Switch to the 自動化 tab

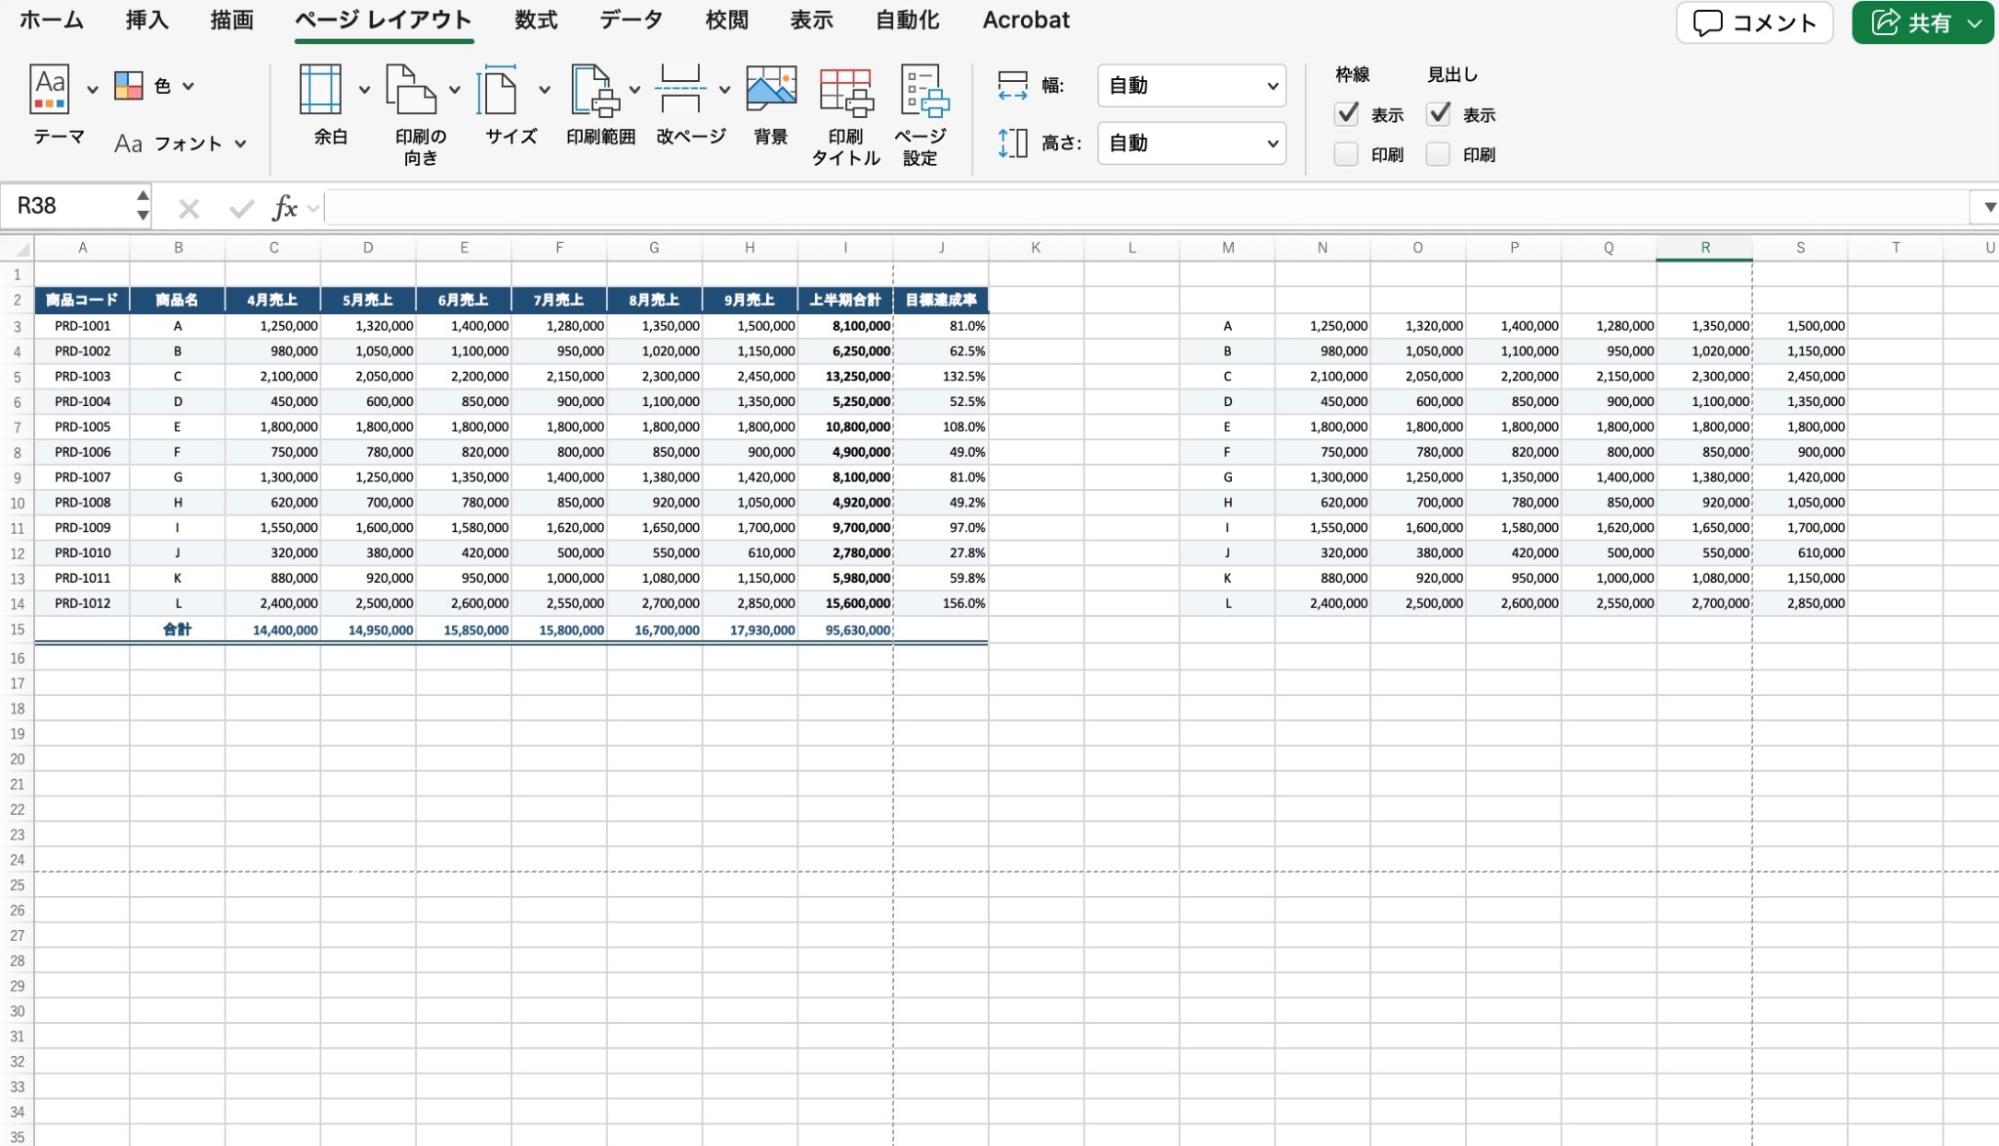coord(907,20)
